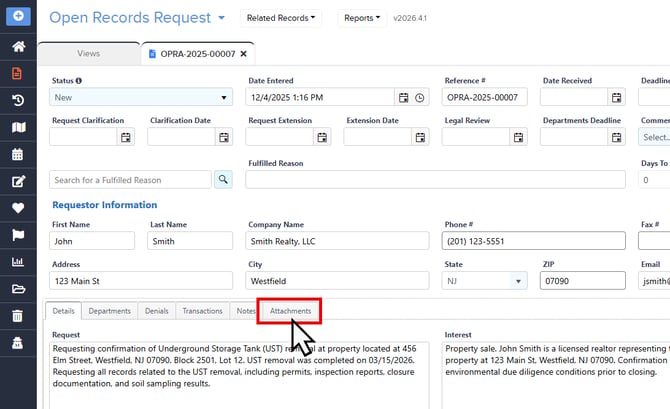Go to Home via house icon
This screenshot has height=409, width=670.
[18, 46]
